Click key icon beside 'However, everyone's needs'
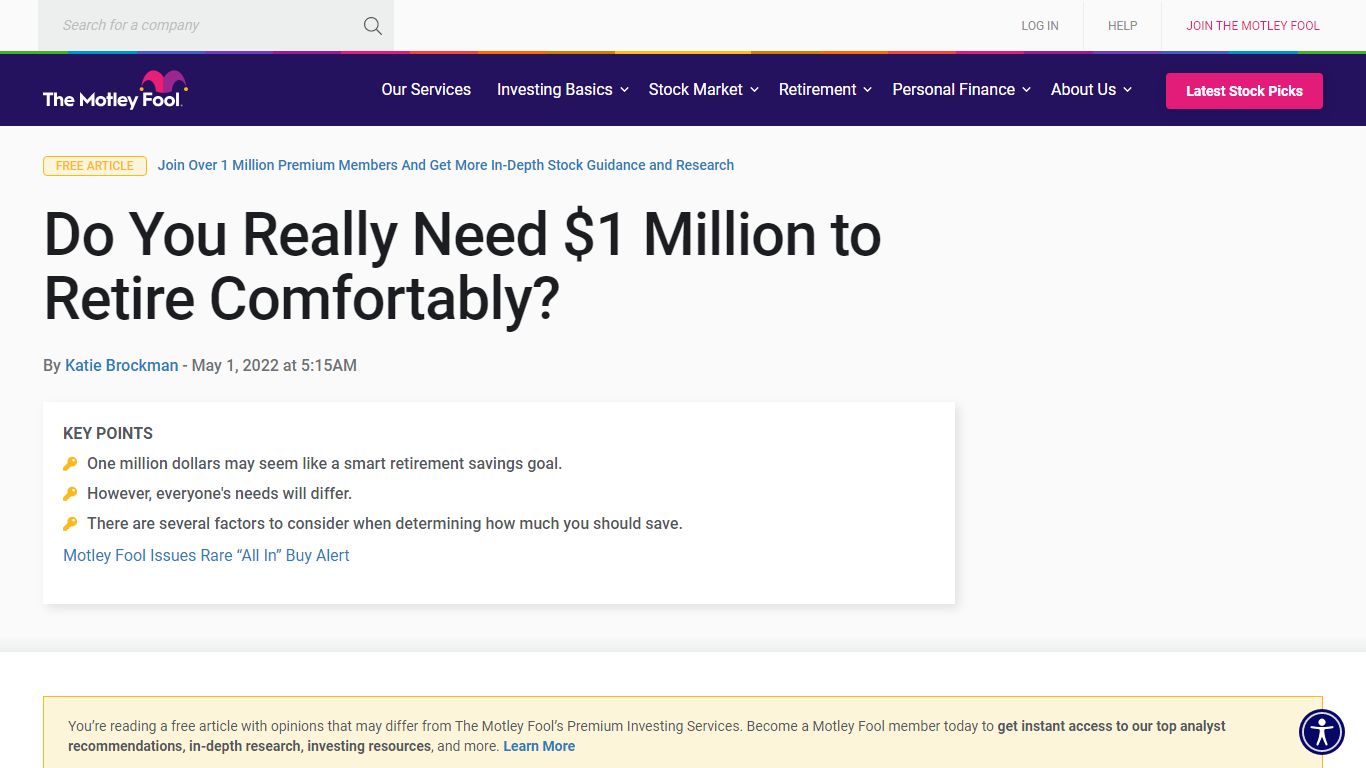This screenshot has width=1366, height=768. [x=70, y=494]
